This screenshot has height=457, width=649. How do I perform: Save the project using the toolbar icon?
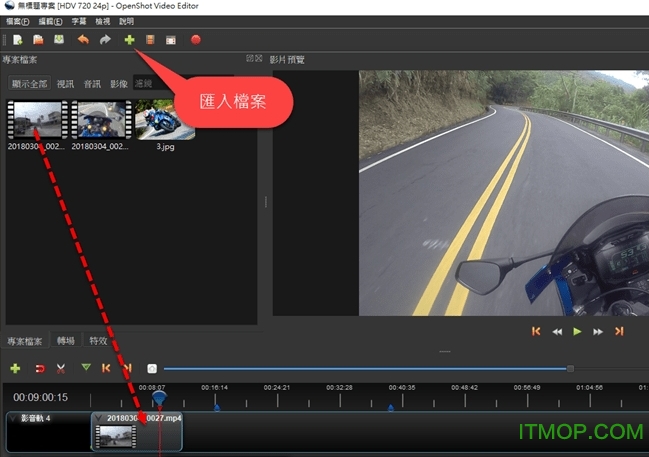[59, 40]
